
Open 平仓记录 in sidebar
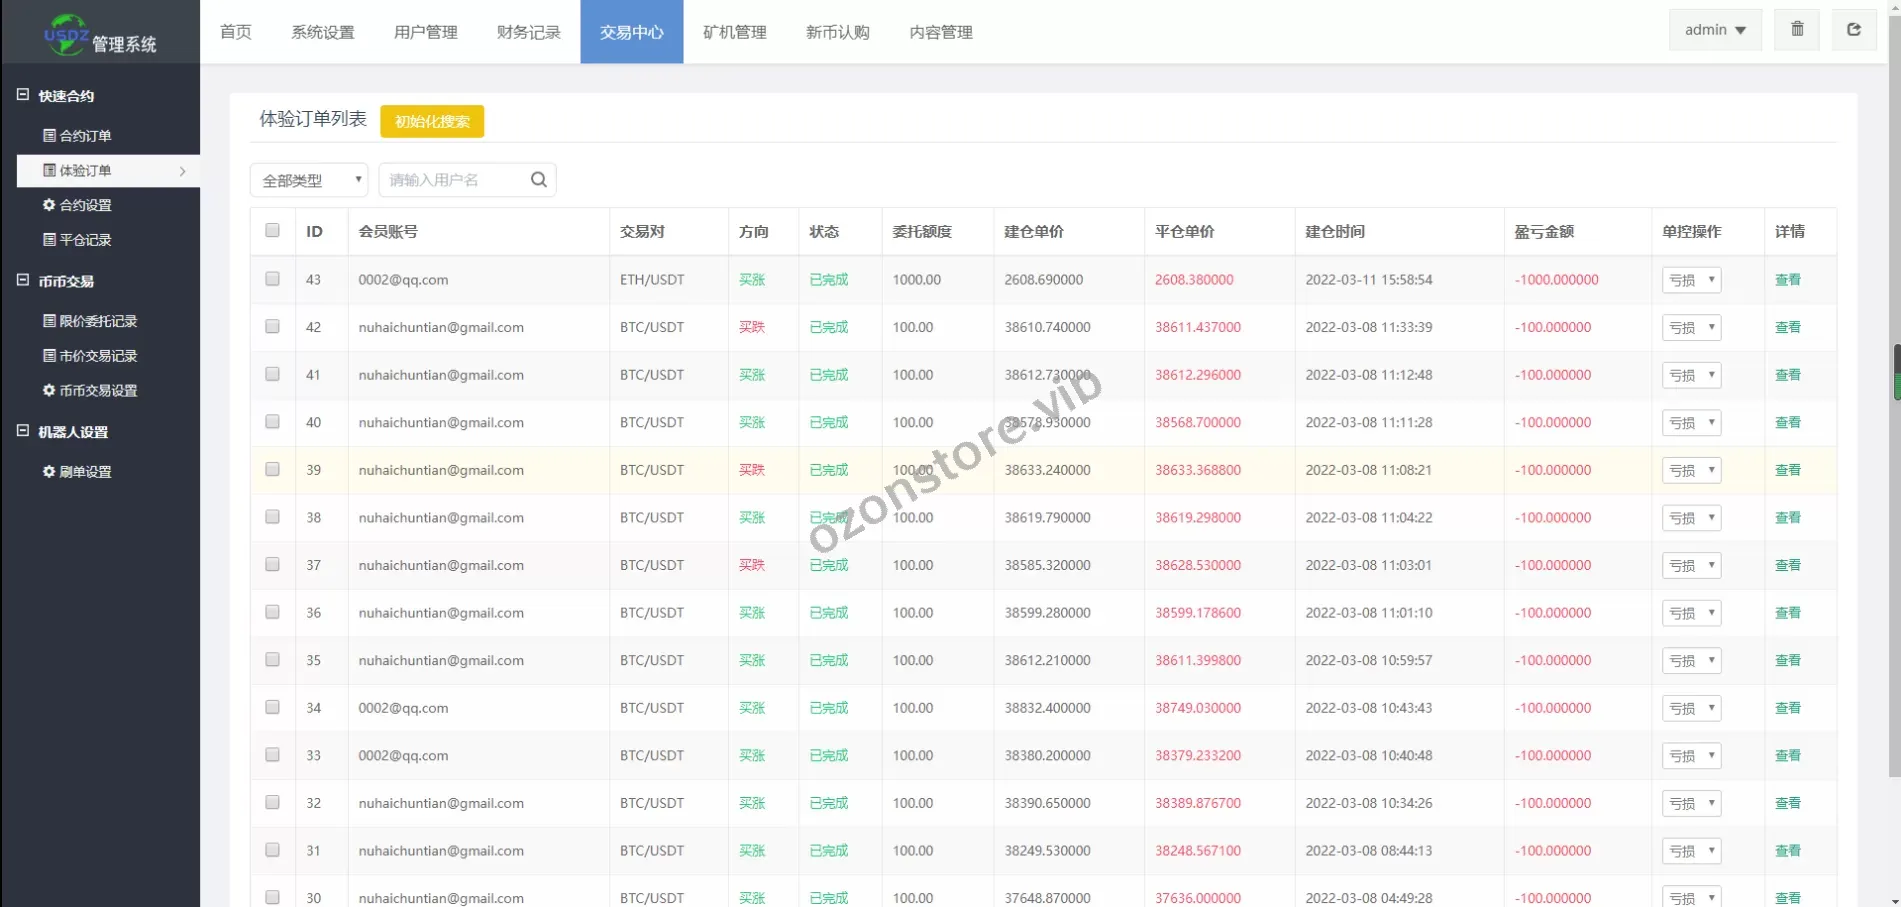click(x=77, y=240)
